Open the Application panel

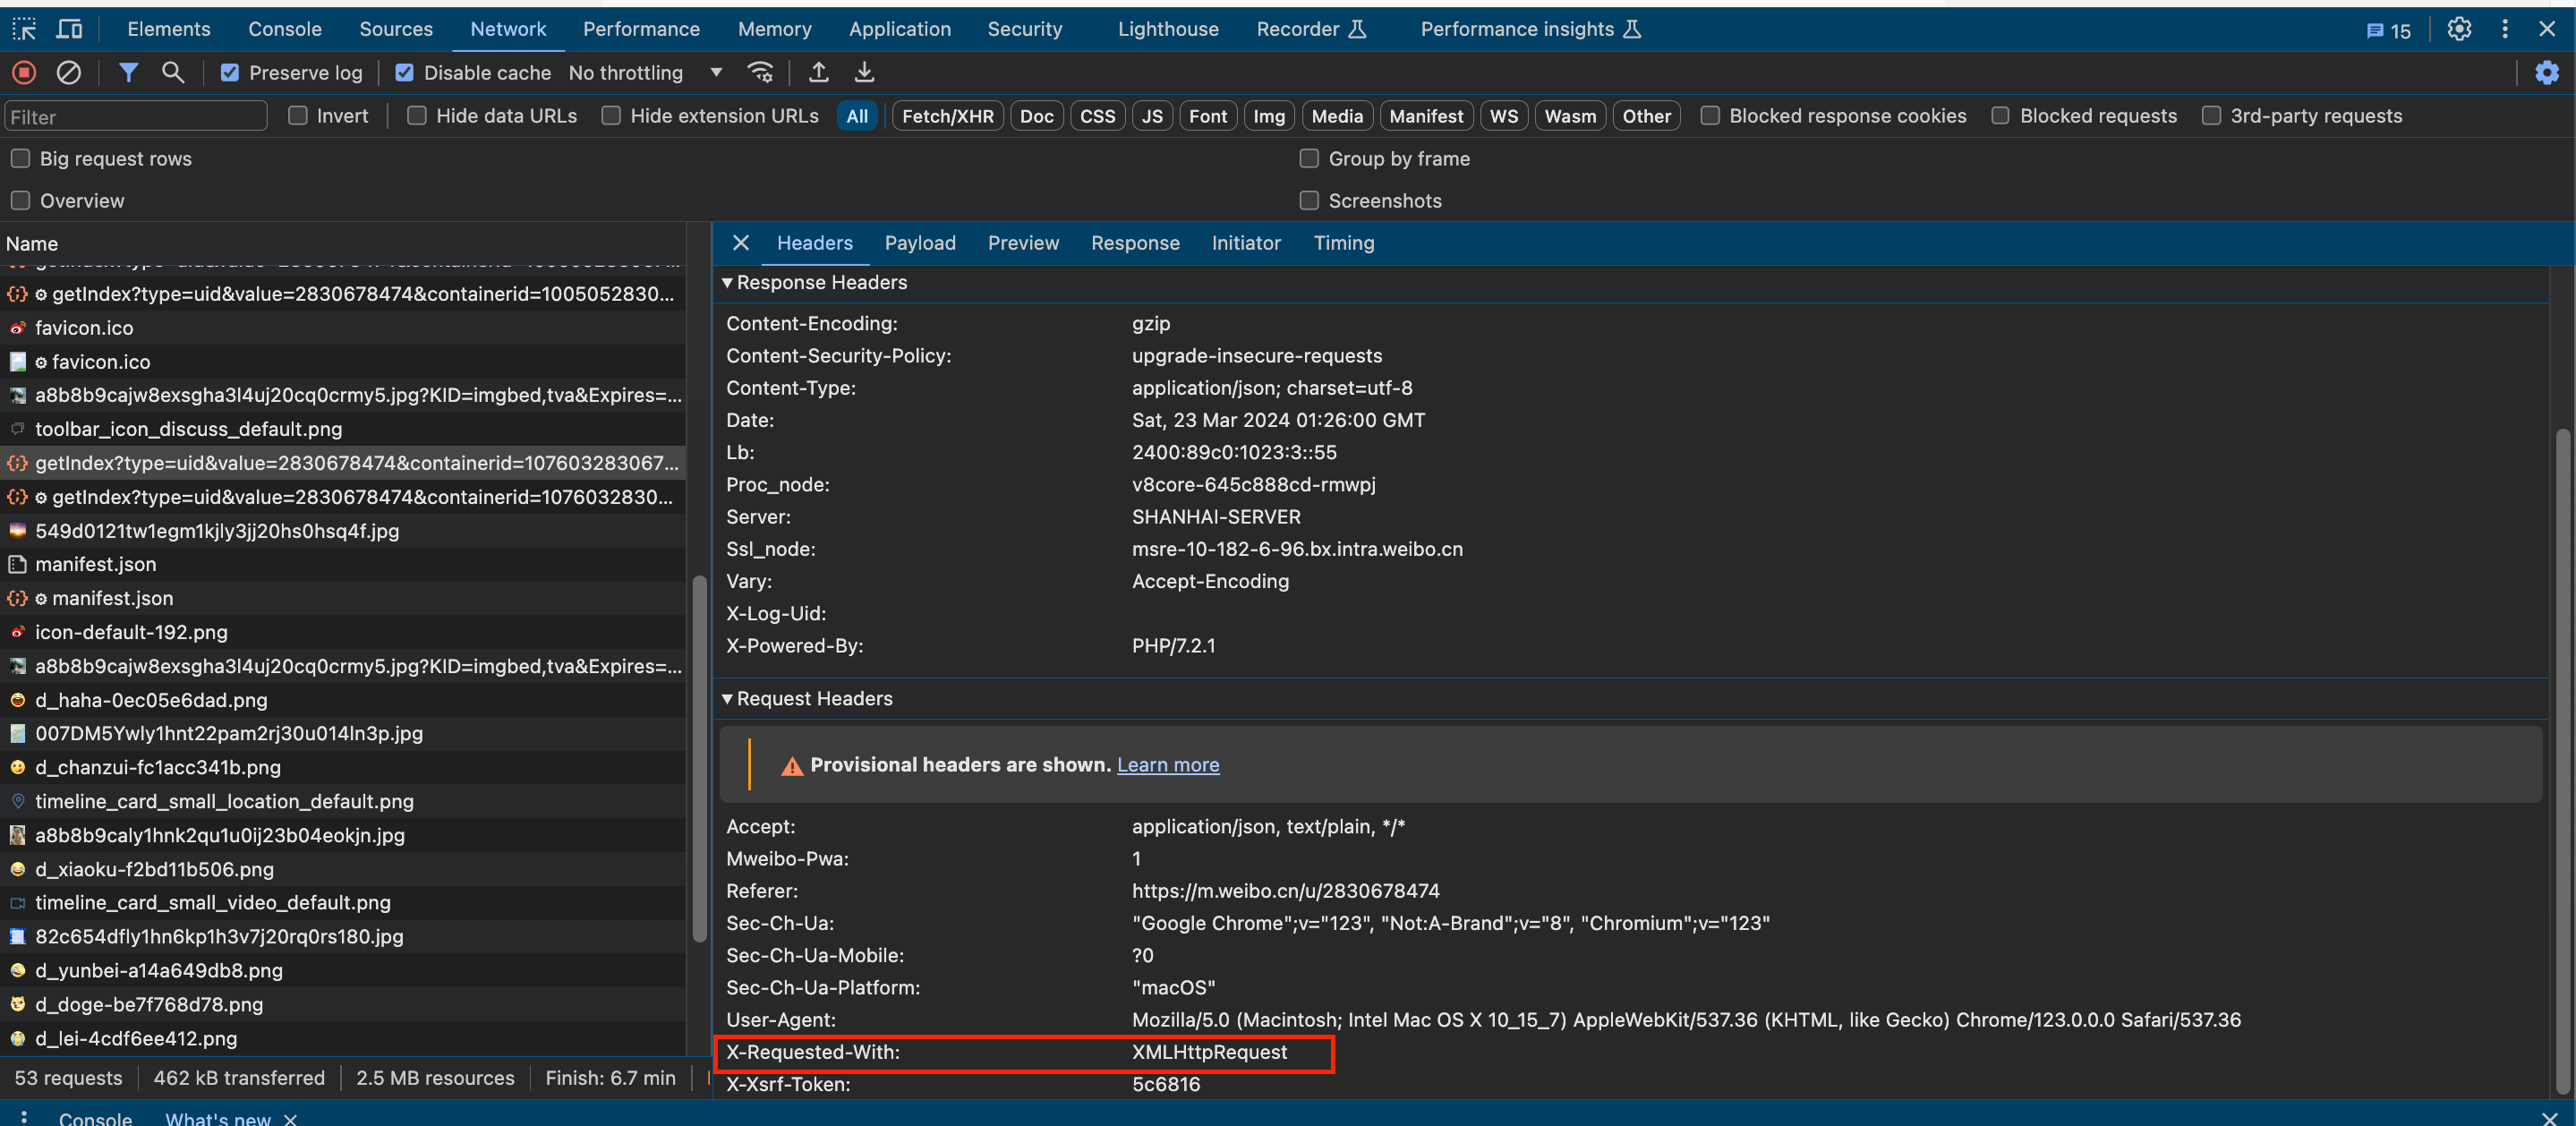pyautogui.click(x=900, y=29)
